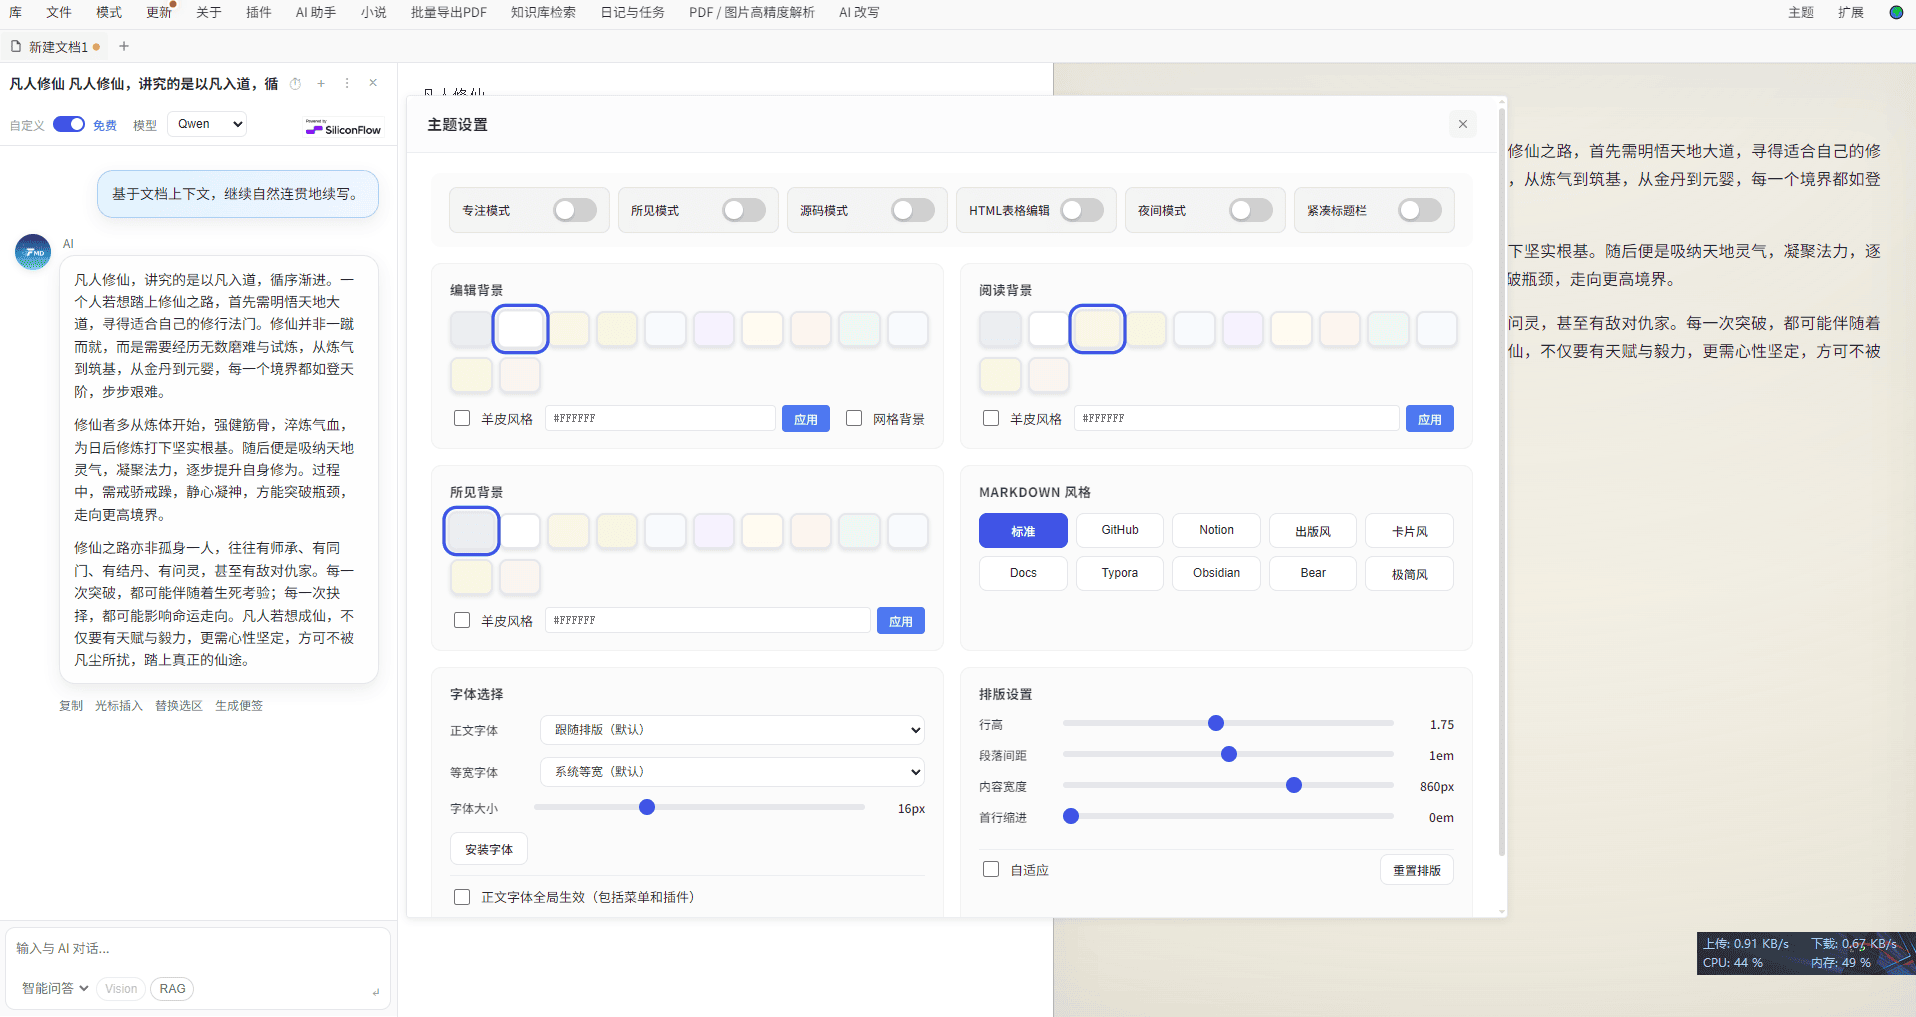Select the Notion markdown style button
1916x1017 pixels.
[x=1216, y=531]
